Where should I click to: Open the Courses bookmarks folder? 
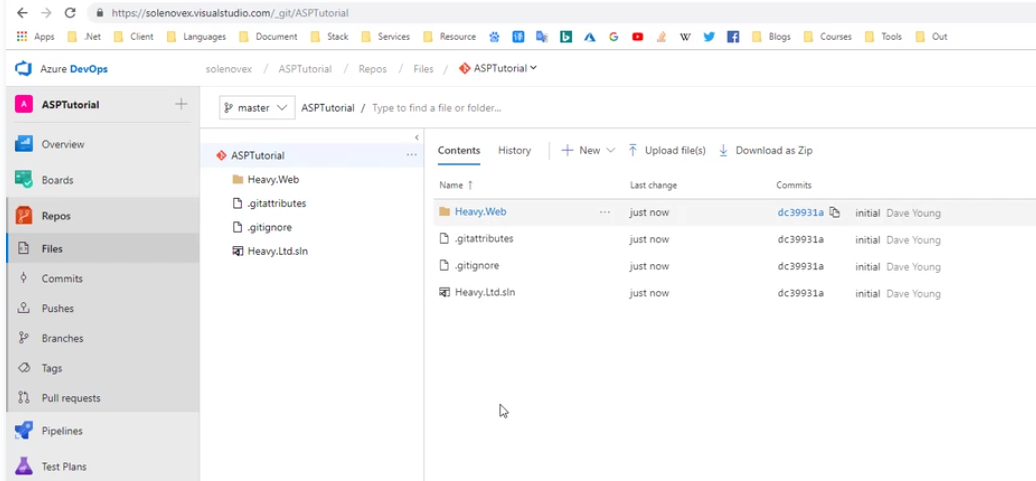pyautogui.click(x=827, y=37)
